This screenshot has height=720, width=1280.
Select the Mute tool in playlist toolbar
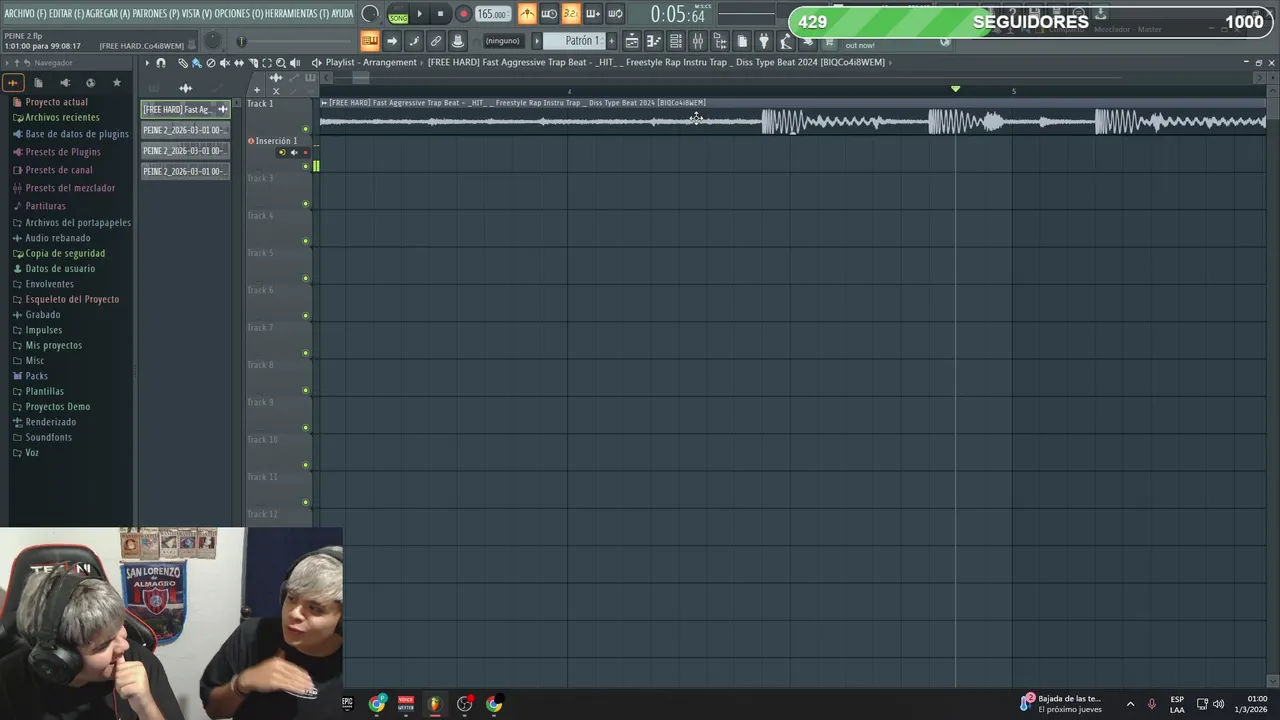(x=225, y=63)
